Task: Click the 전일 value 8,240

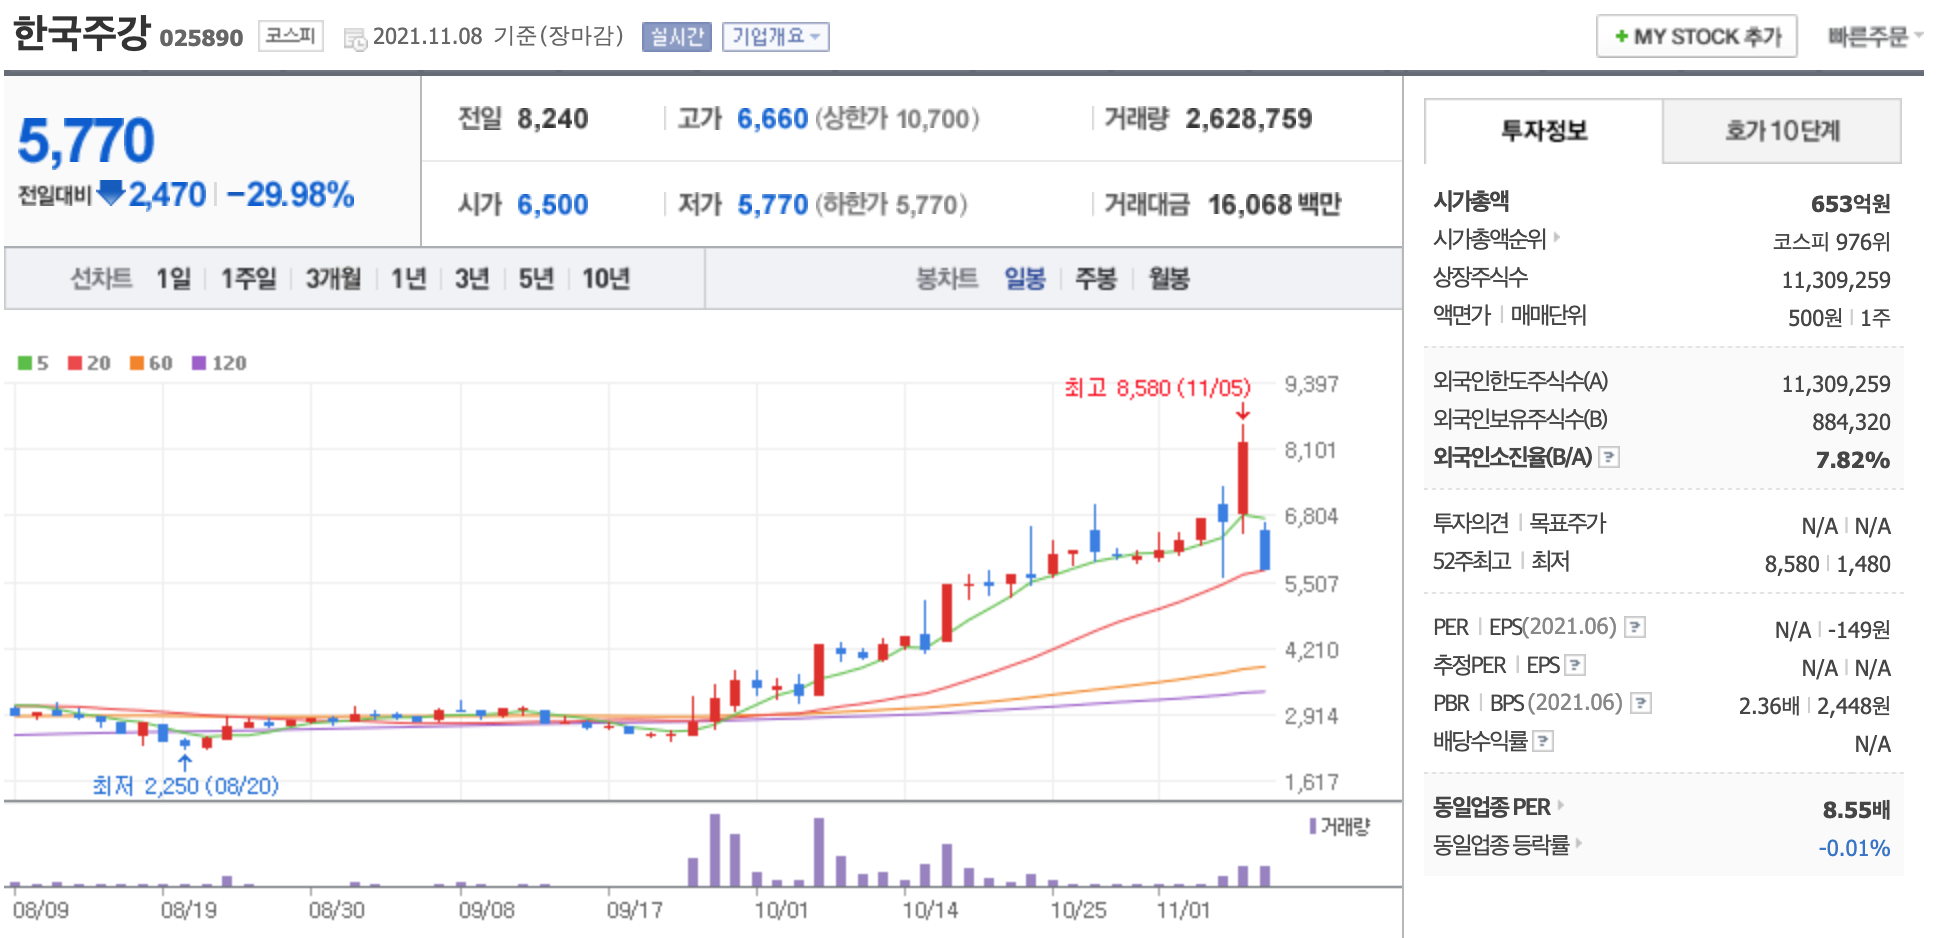Action: pos(552,119)
